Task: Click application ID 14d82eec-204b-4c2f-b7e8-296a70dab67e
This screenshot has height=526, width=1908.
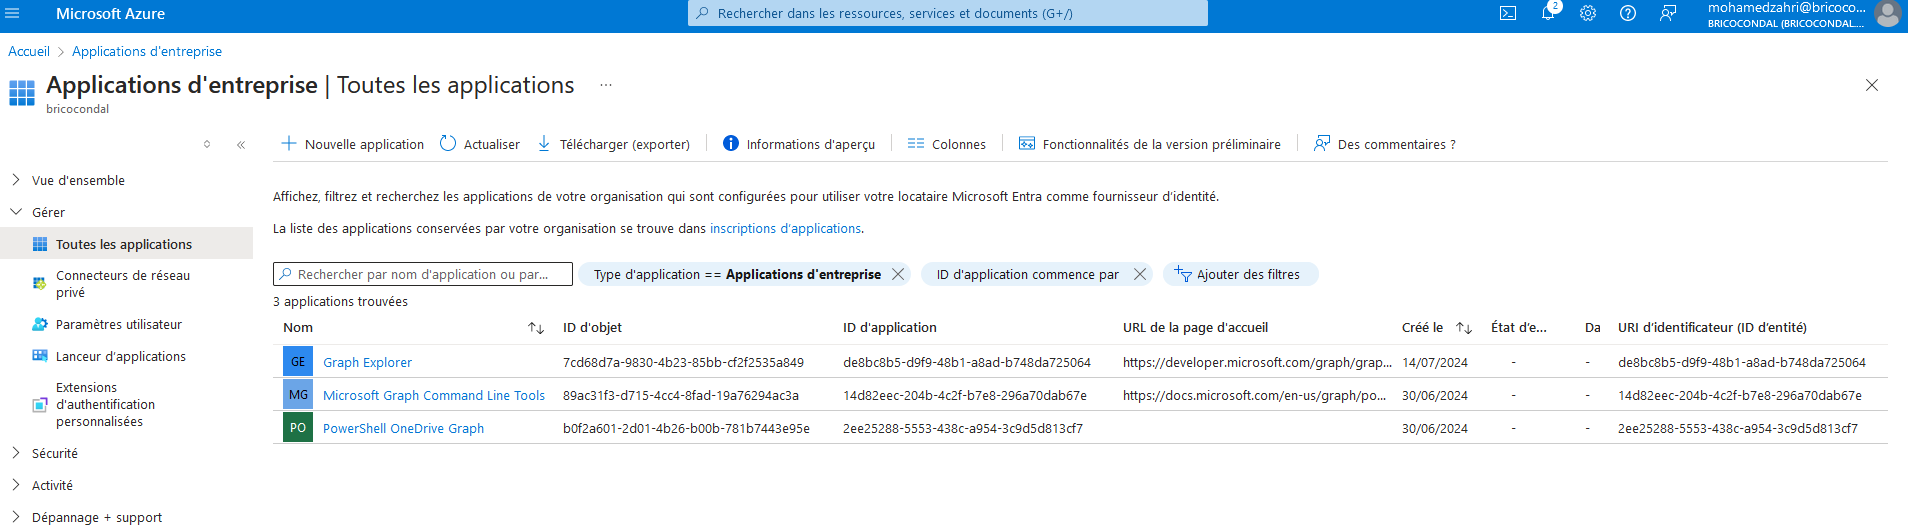Action: point(965,395)
